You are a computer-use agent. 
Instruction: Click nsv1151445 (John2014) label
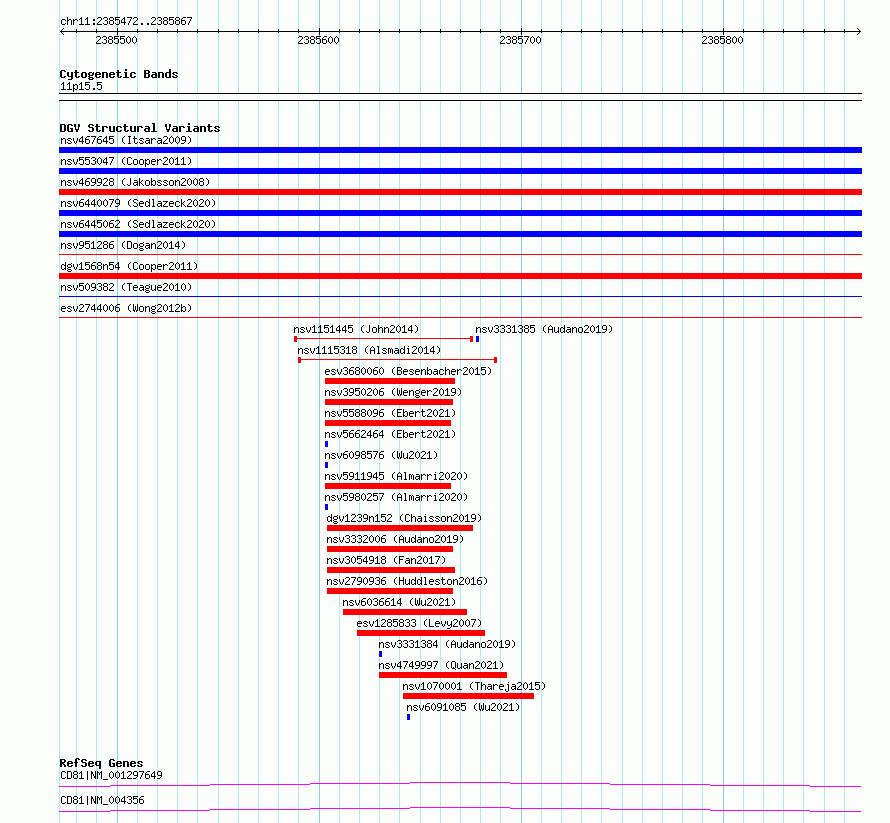coord(356,329)
